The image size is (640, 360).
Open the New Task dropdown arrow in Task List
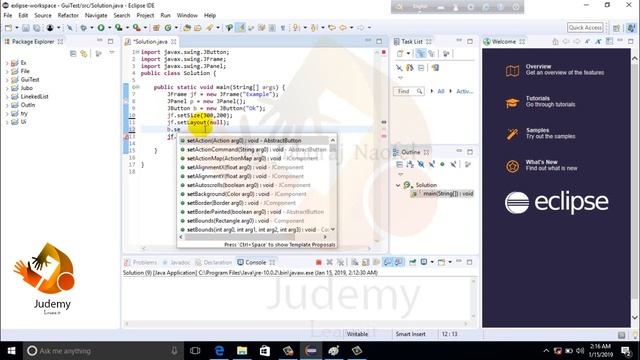408,53
